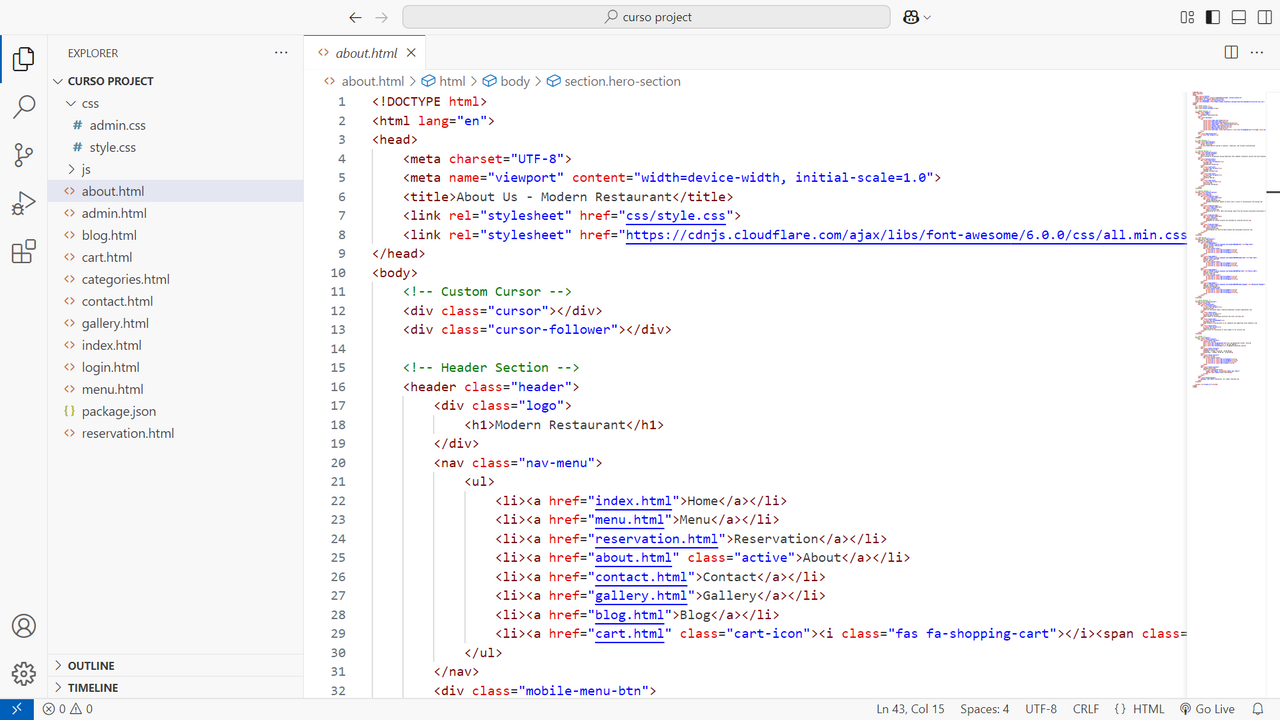Click the Split Editor Right icon
The height and width of the screenshot is (720, 1280).
click(1231, 52)
